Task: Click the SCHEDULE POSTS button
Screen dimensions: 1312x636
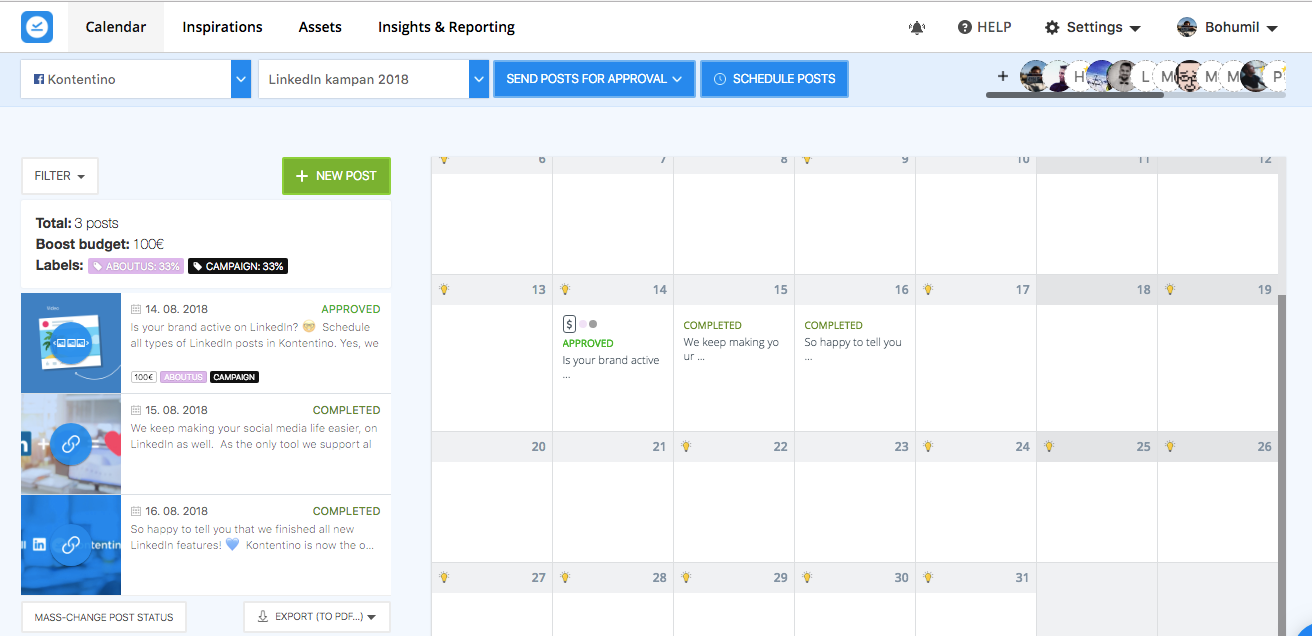Action: 774,79
